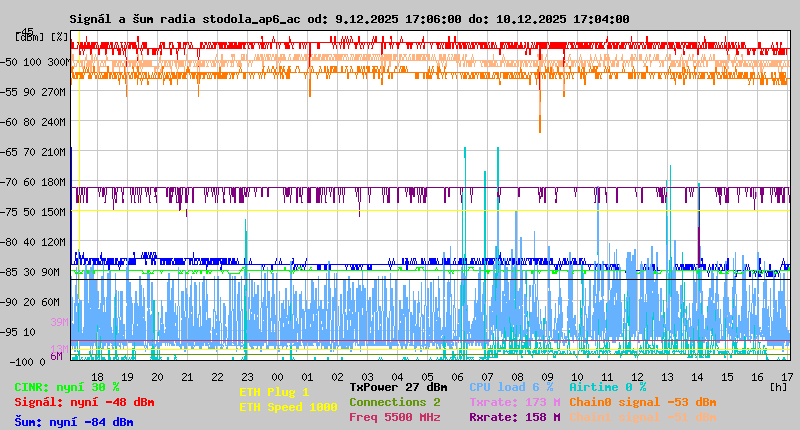Click the red Signál -48 dBm legend
This screenshot has height=430, width=800.
pyautogui.click(x=84, y=402)
